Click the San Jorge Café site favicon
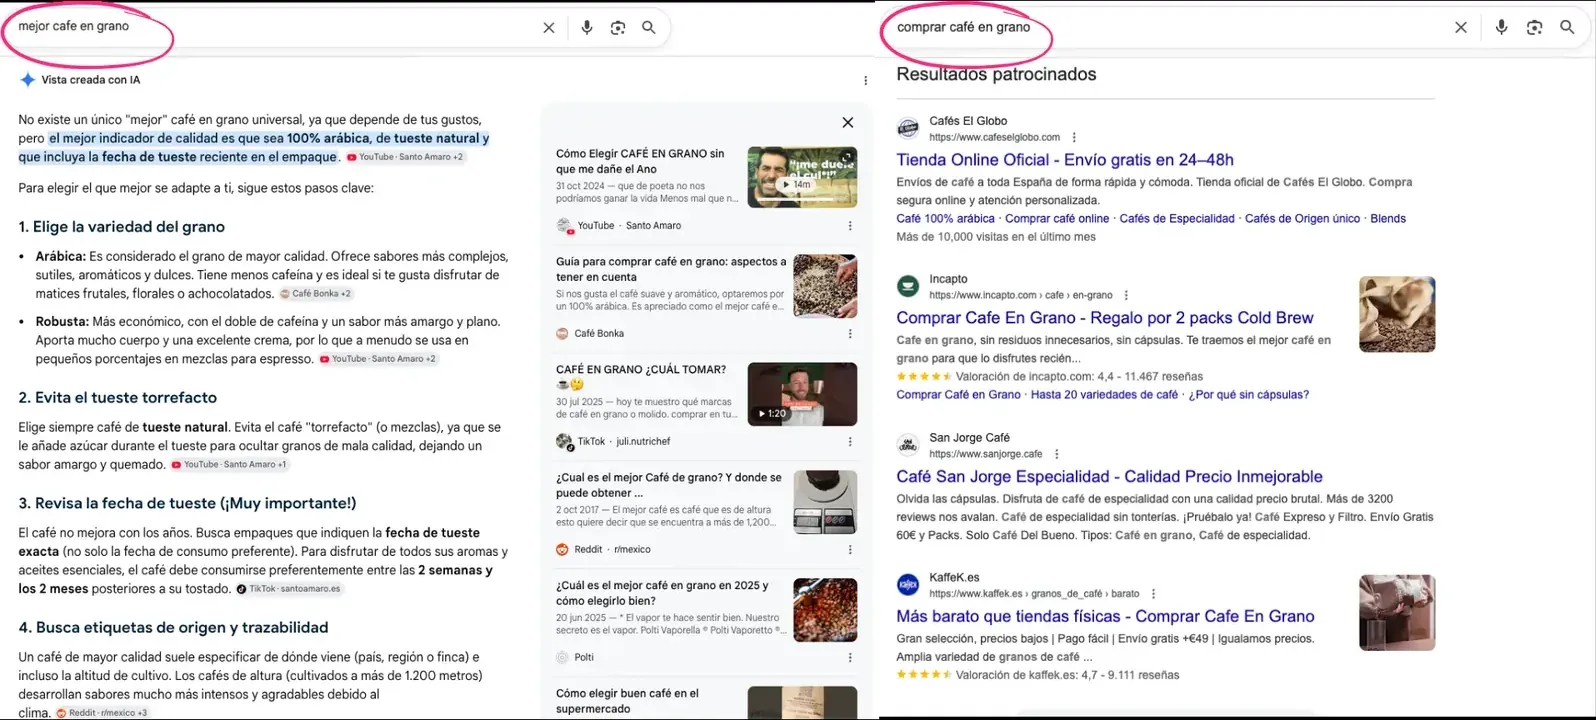The image size is (1596, 720). [x=908, y=444]
